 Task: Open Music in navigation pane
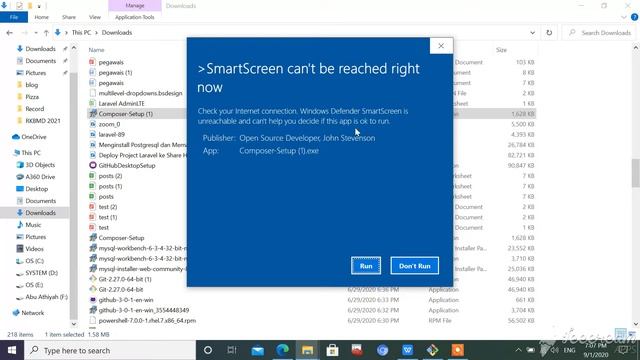[33, 225]
